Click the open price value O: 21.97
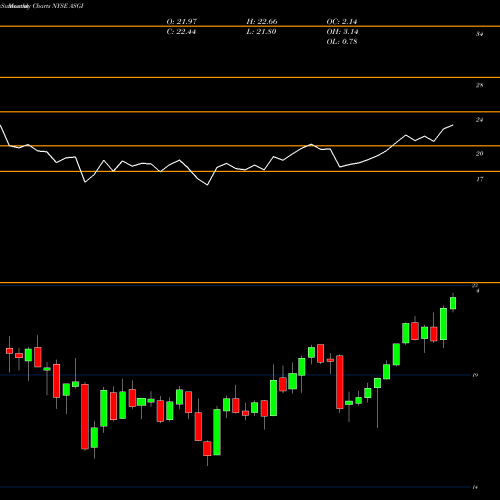500x500 pixels. pyautogui.click(x=182, y=22)
